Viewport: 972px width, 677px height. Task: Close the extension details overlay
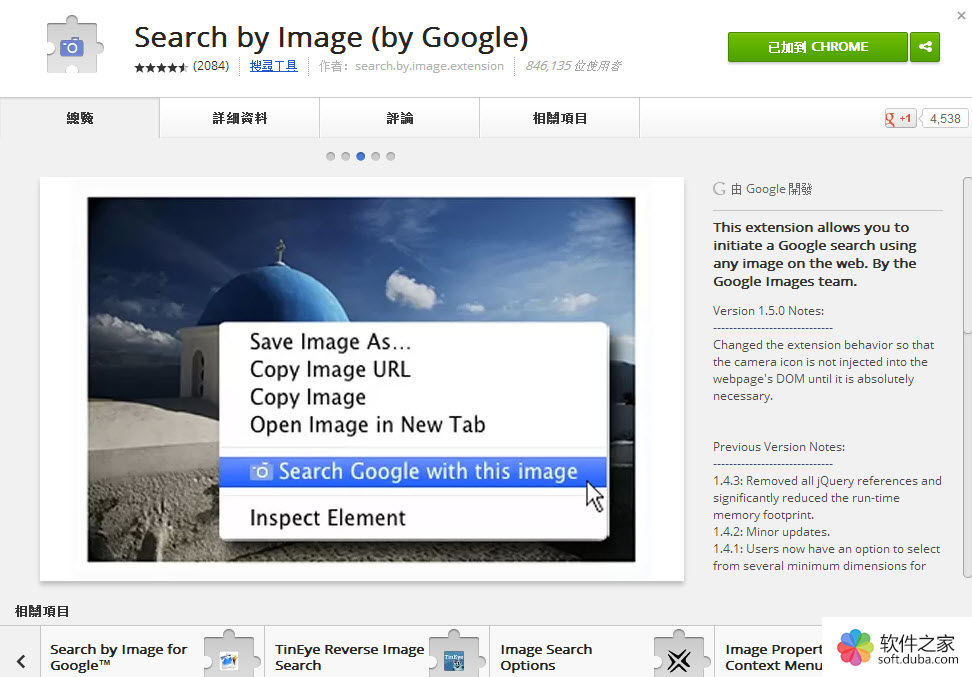tap(961, 15)
